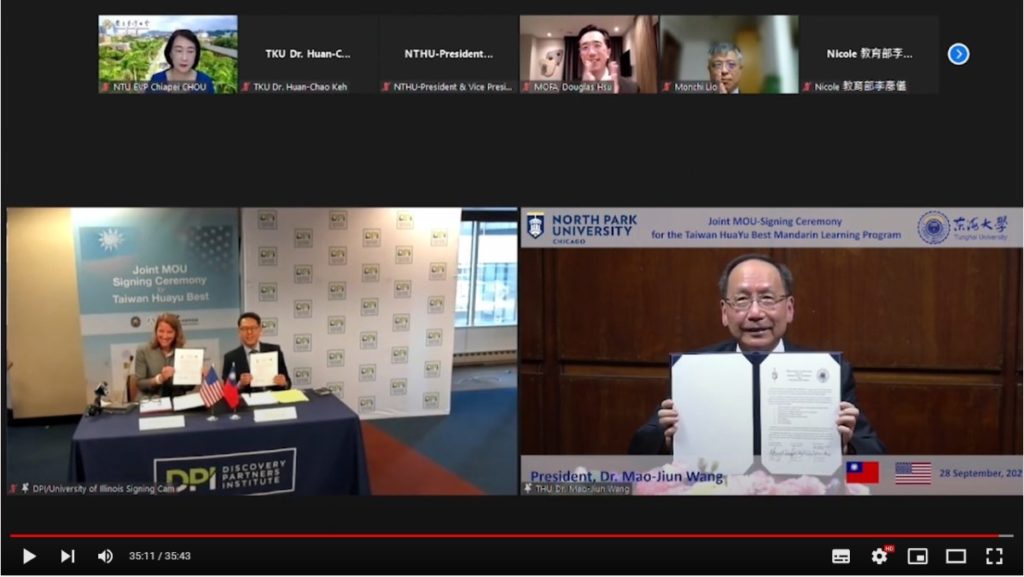Click the pin icon on THU Dr. Mao-Jiun Wang label
Screen dimensions: 1024x577
coord(528,488)
